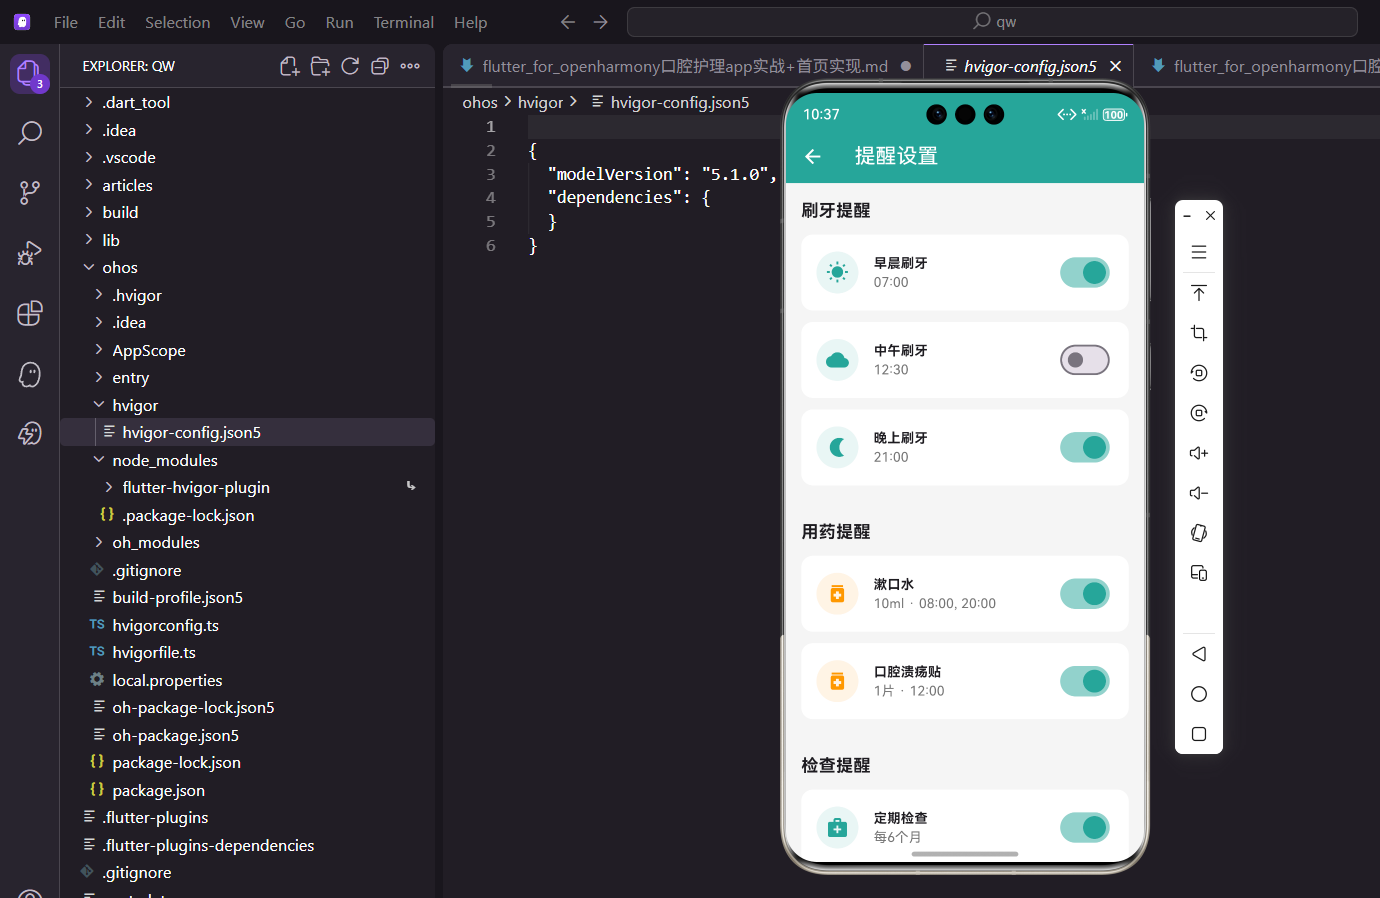Click emulator volume down icon

[1199, 493]
